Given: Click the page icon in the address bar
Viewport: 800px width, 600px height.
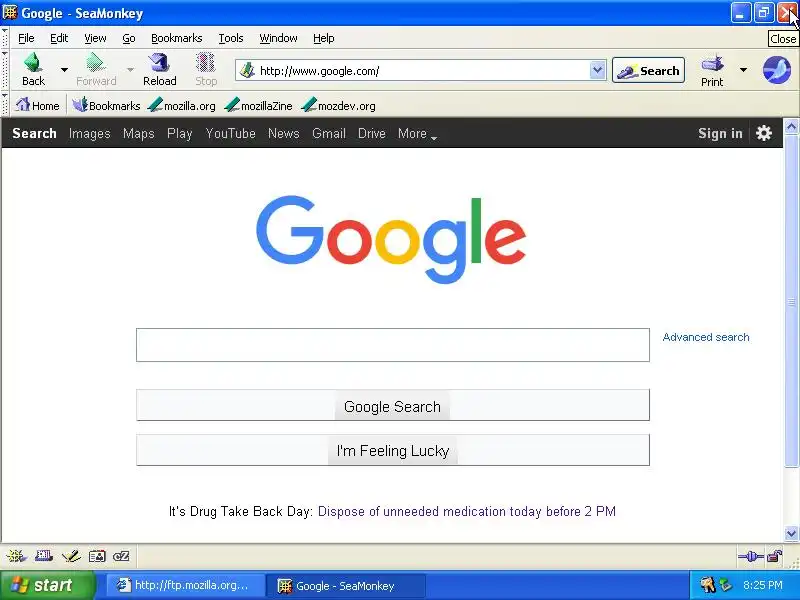Looking at the screenshot, I should [x=247, y=70].
